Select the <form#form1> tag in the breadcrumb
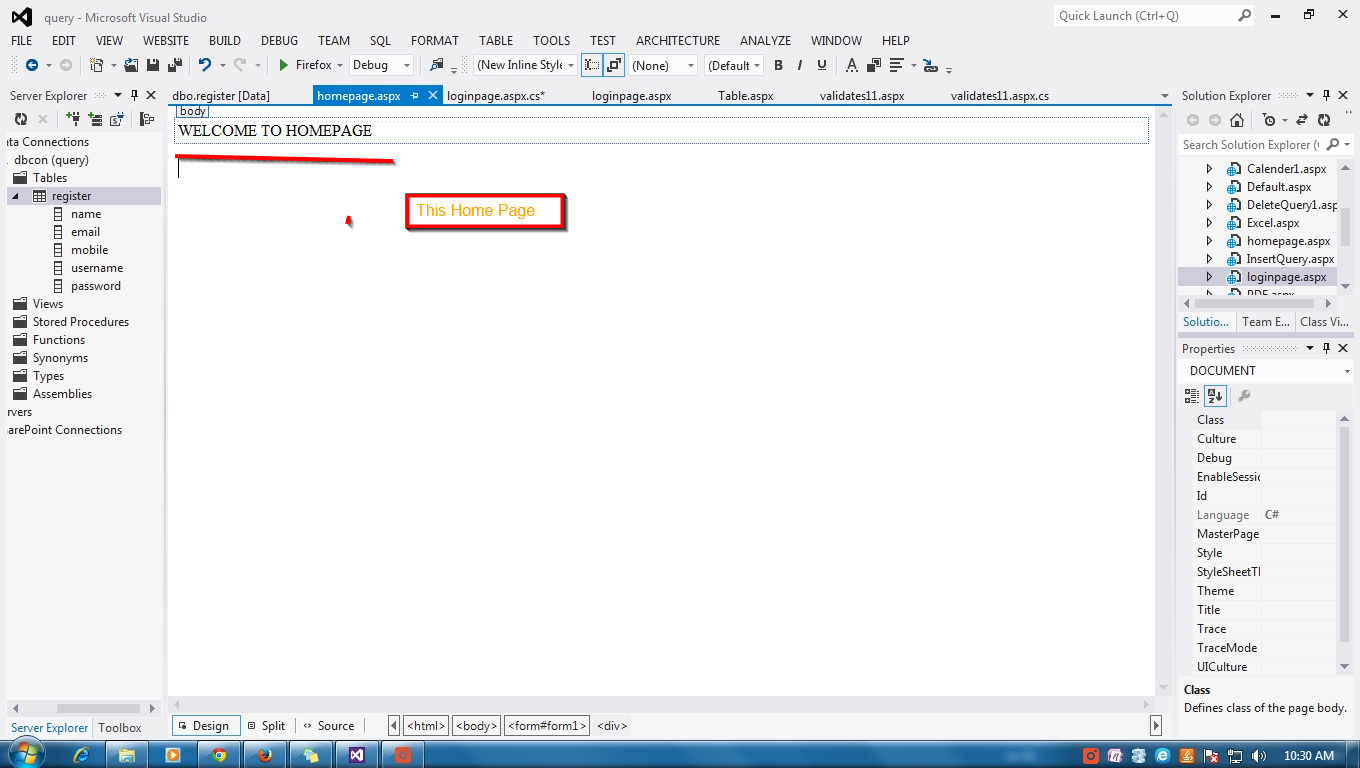The width and height of the screenshot is (1360, 768). pos(547,726)
